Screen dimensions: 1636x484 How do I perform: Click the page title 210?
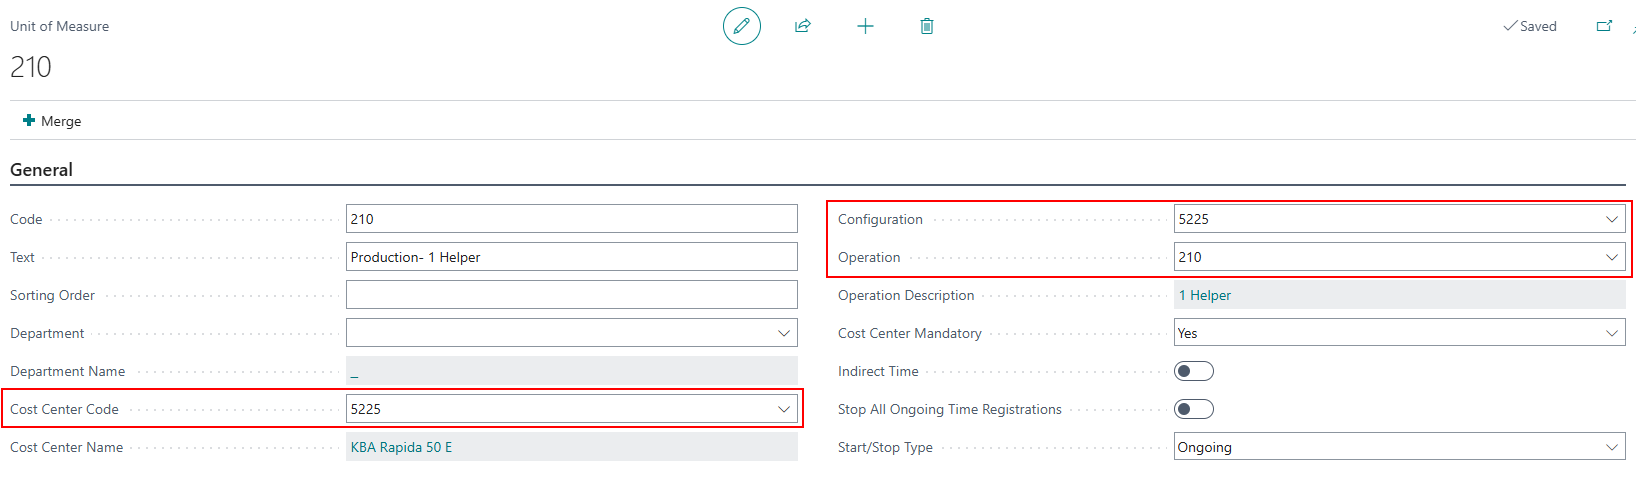[x=31, y=67]
